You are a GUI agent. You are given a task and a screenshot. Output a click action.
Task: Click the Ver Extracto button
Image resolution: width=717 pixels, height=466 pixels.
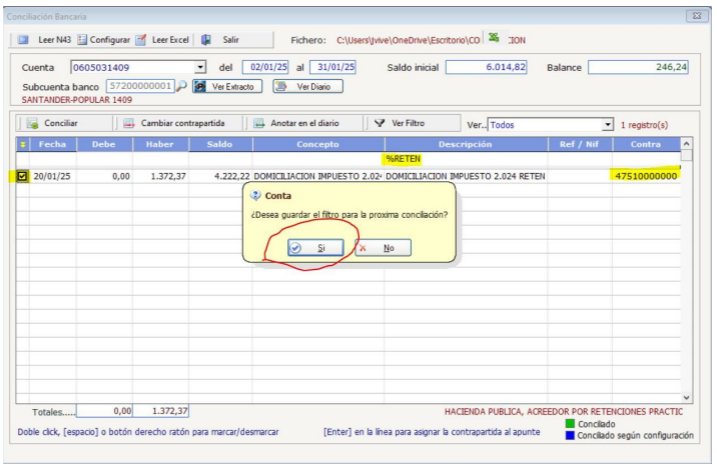(228, 86)
